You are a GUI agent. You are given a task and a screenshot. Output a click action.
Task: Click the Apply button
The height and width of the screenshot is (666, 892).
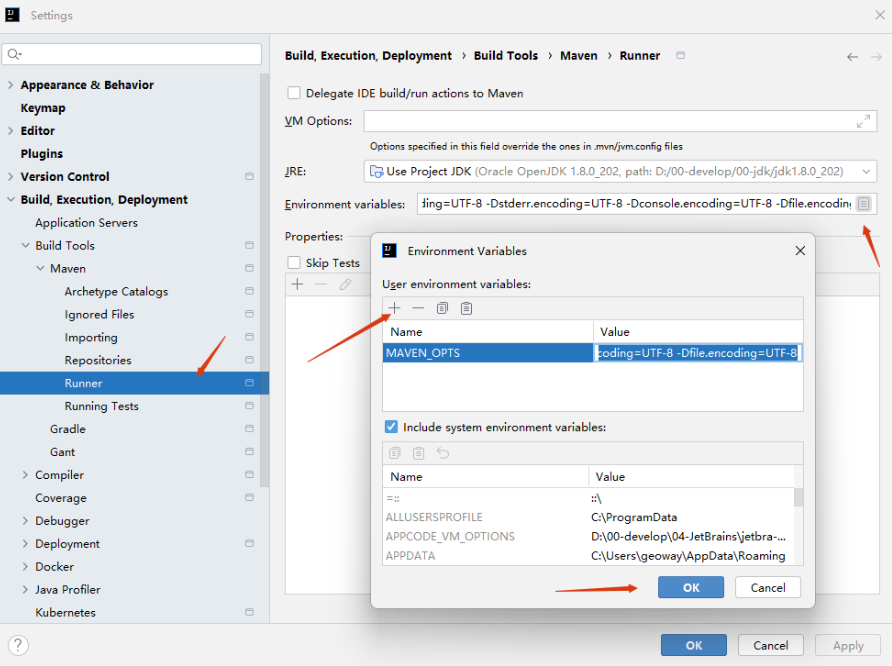(848, 645)
